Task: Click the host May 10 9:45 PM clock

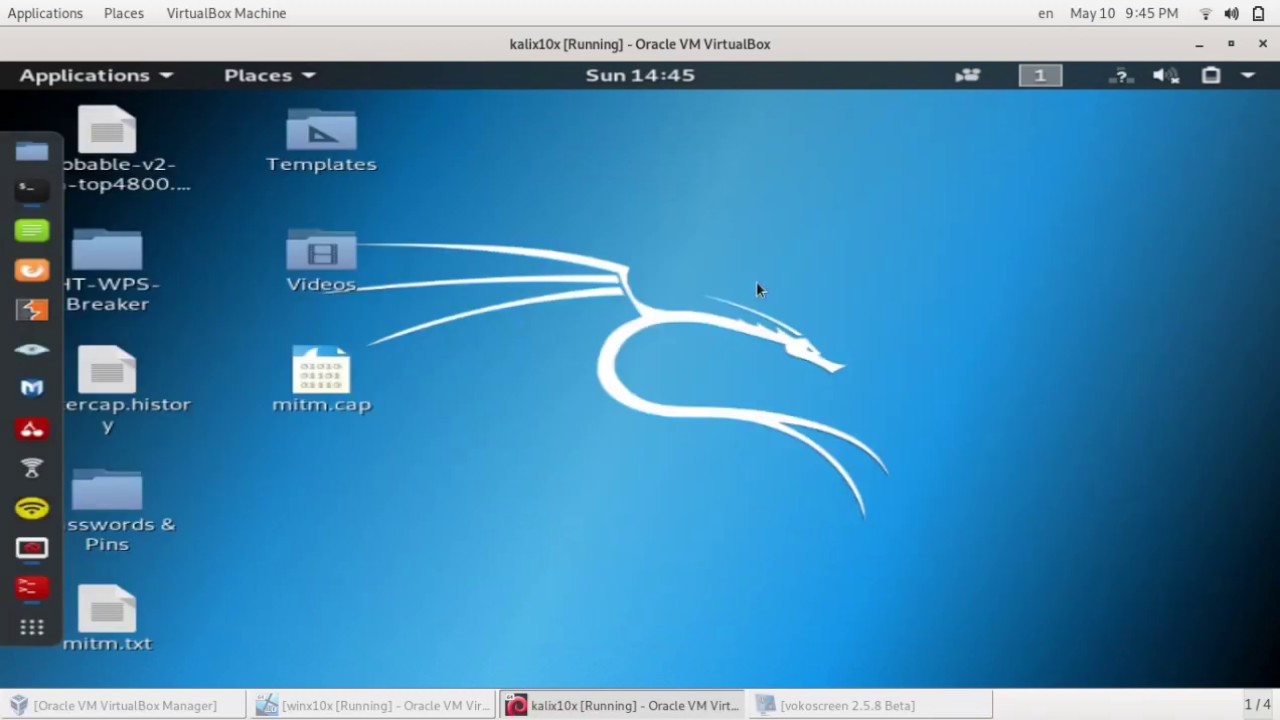Action: (1124, 13)
